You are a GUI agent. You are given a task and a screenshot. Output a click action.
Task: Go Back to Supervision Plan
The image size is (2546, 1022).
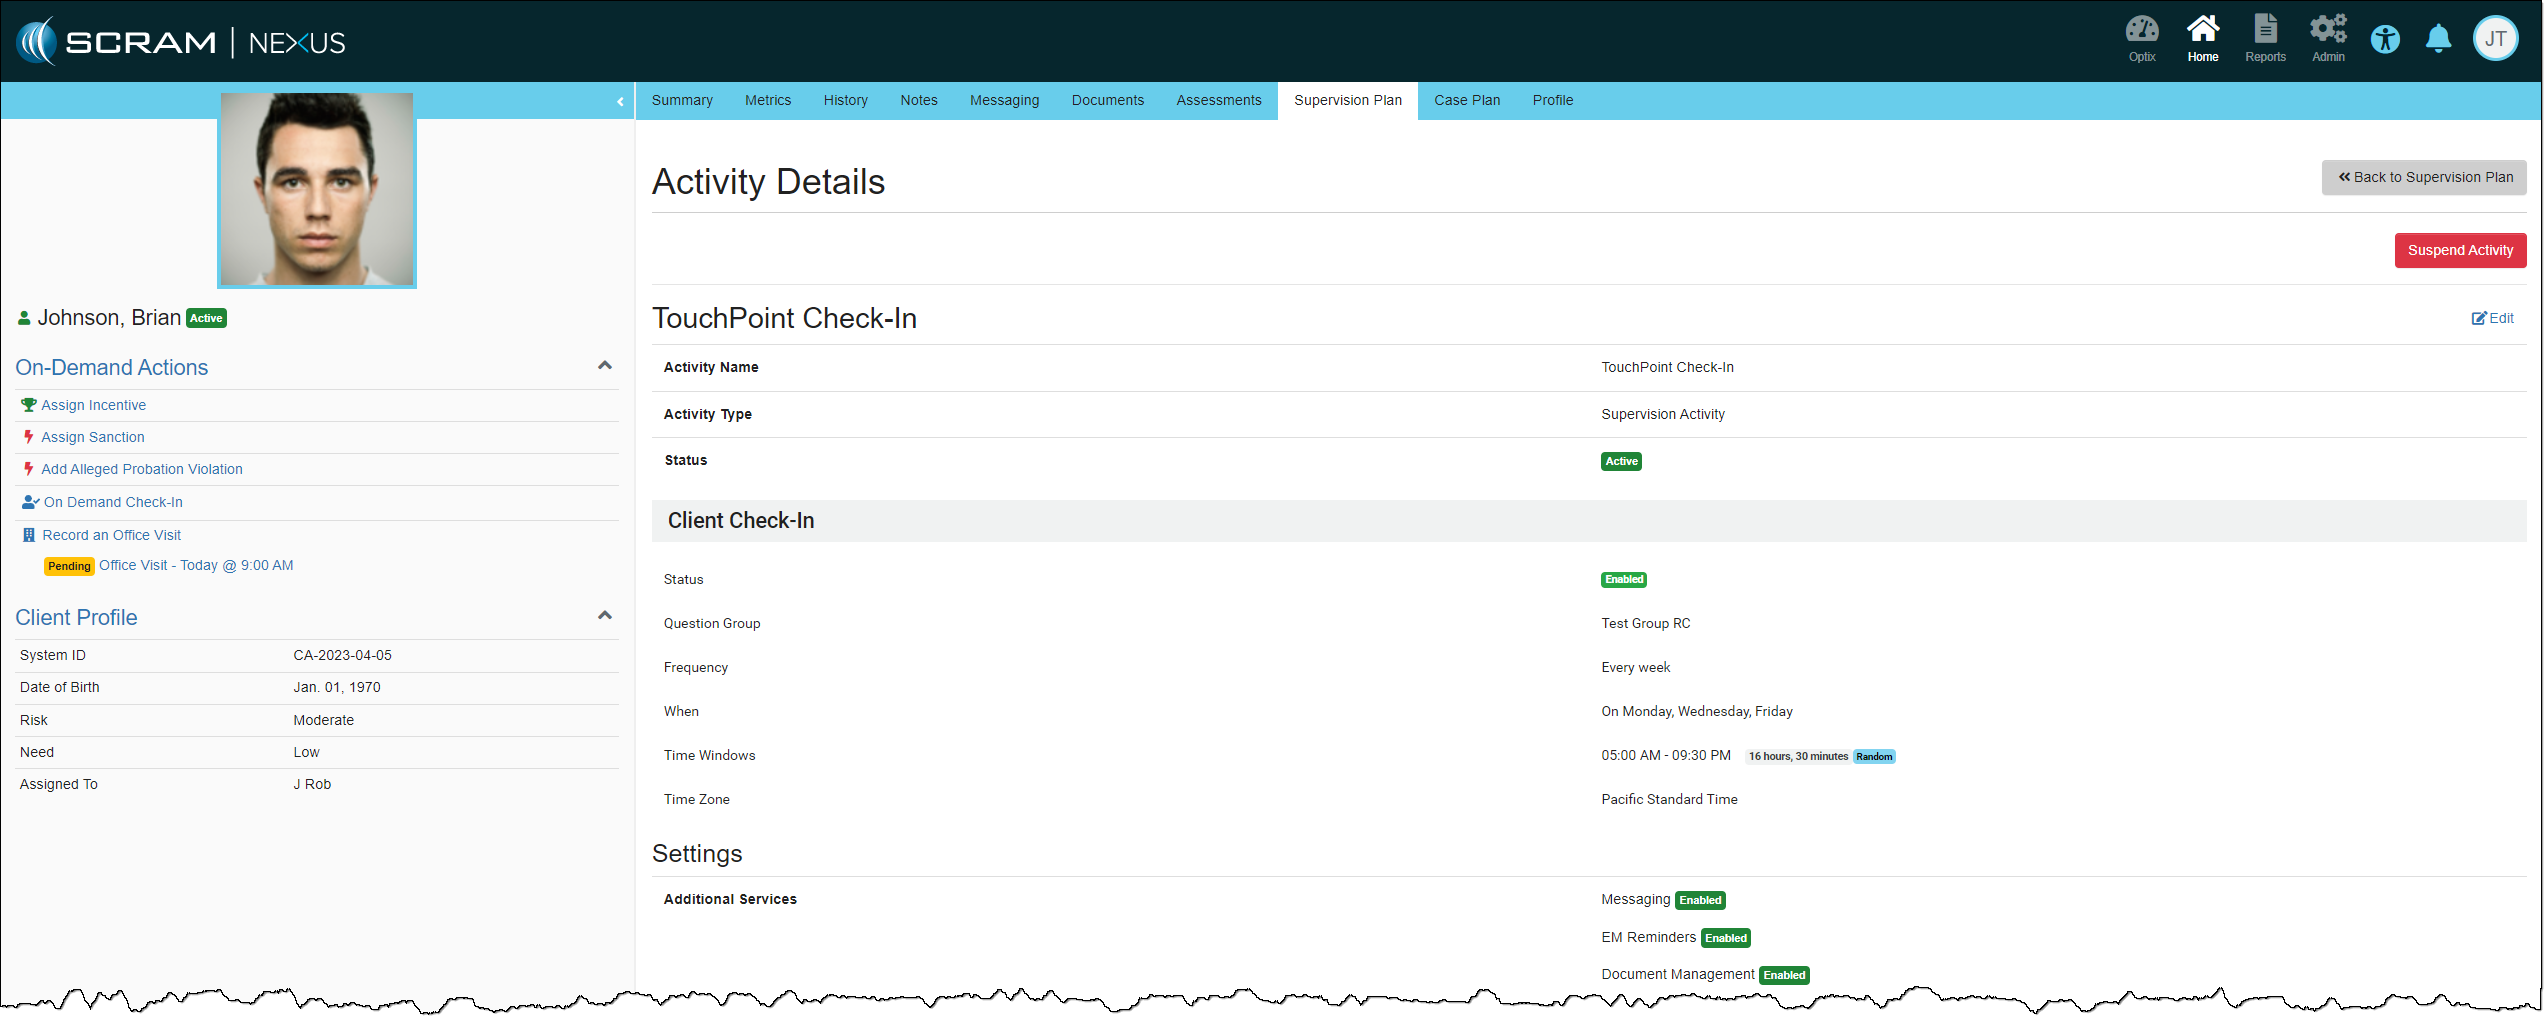(x=2423, y=177)
